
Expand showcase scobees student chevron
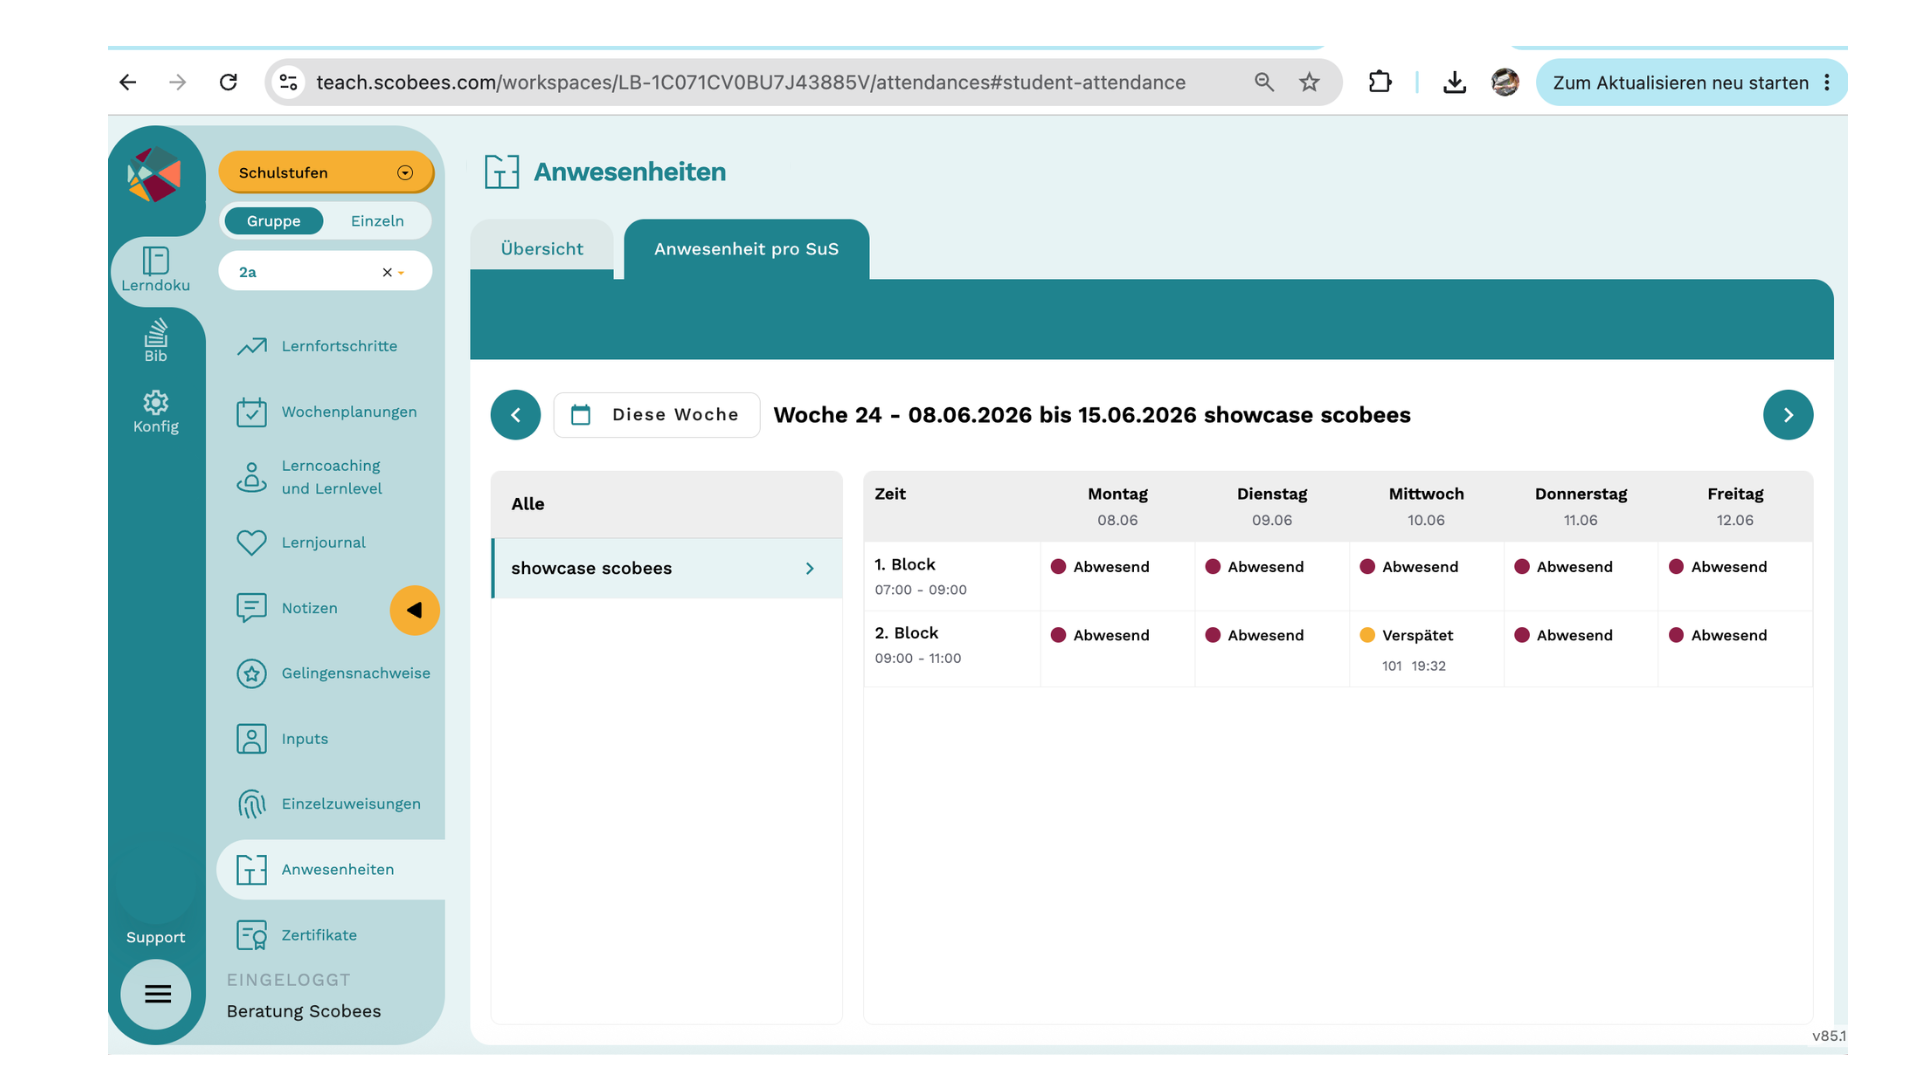click(810, 569)
